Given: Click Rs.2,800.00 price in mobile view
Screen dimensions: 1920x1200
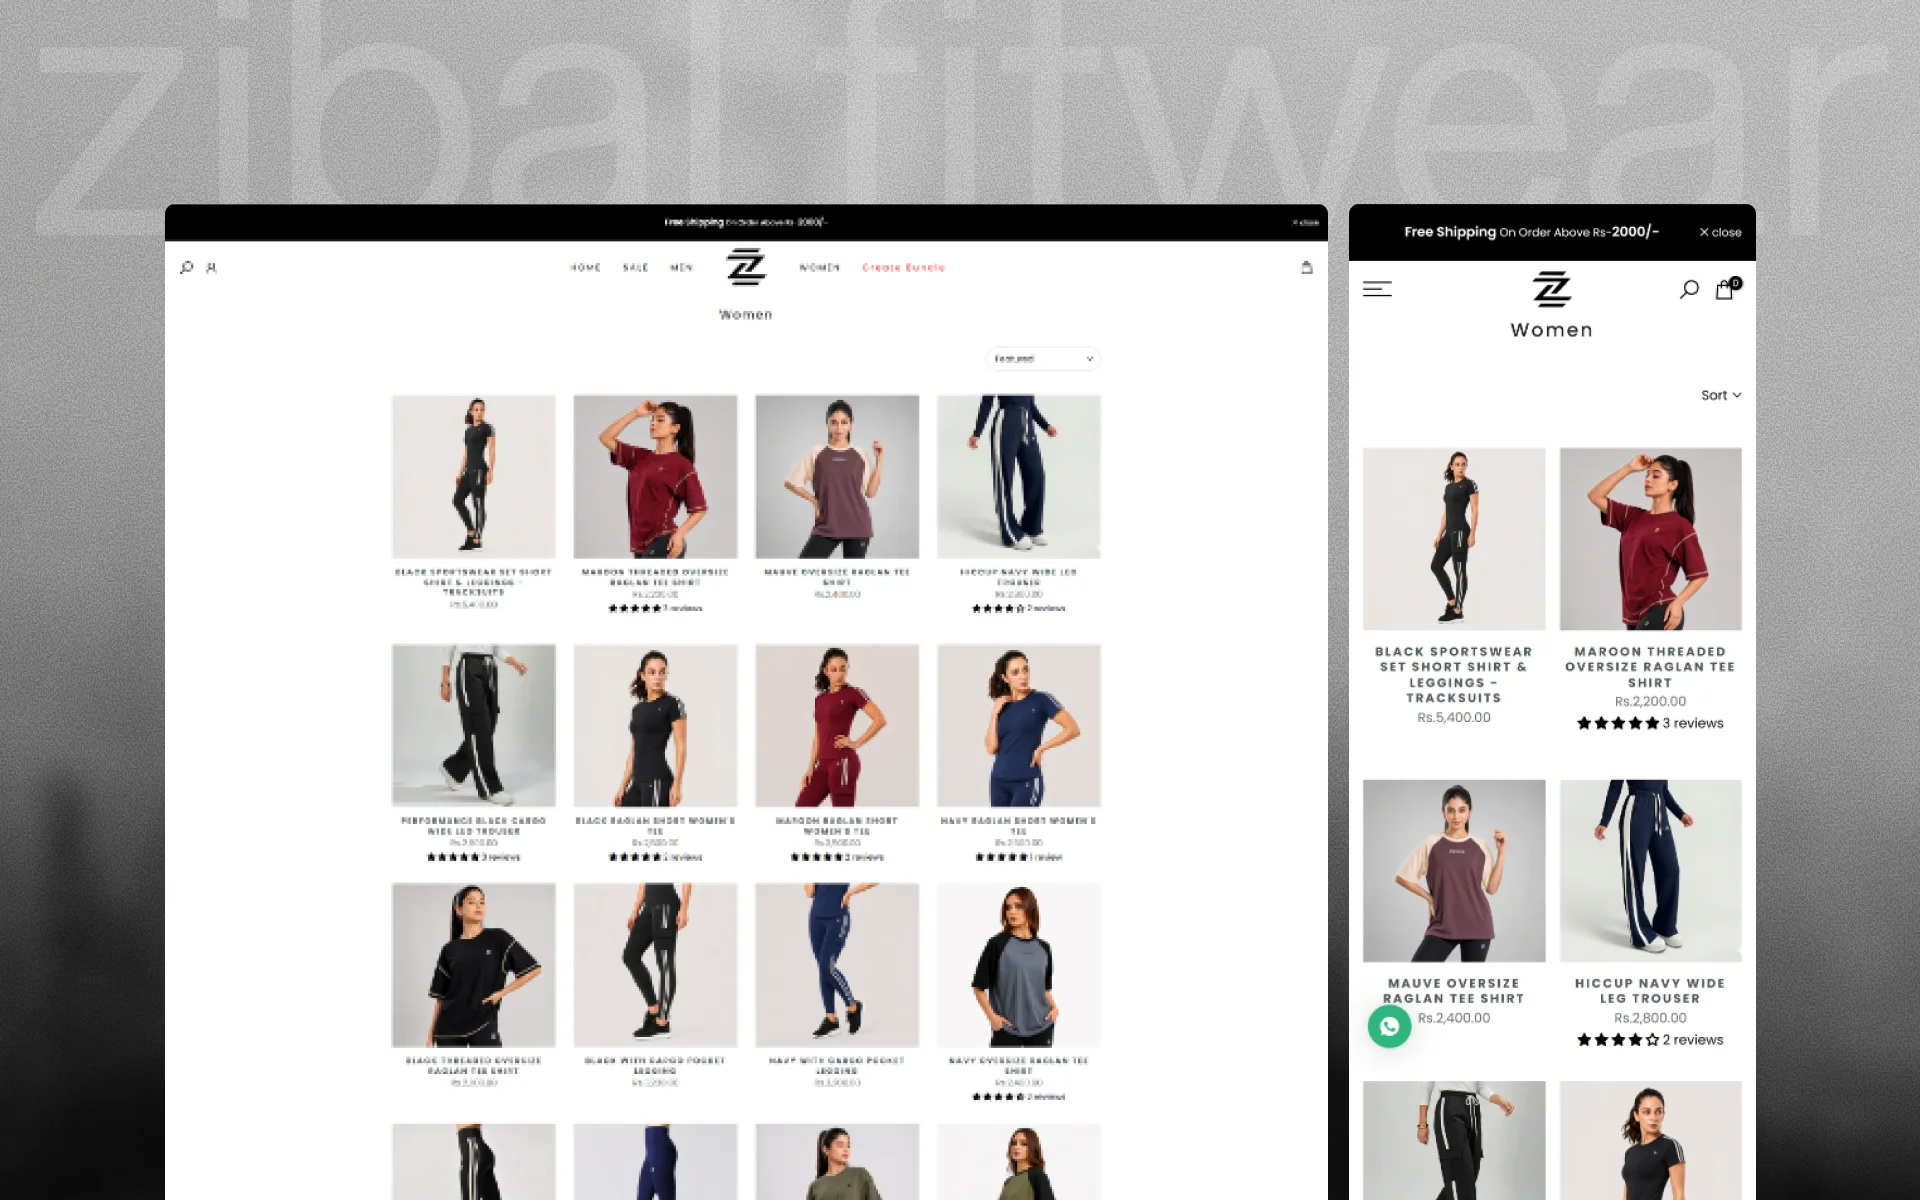Looking at the screenshot, I should point(1650,1018).
